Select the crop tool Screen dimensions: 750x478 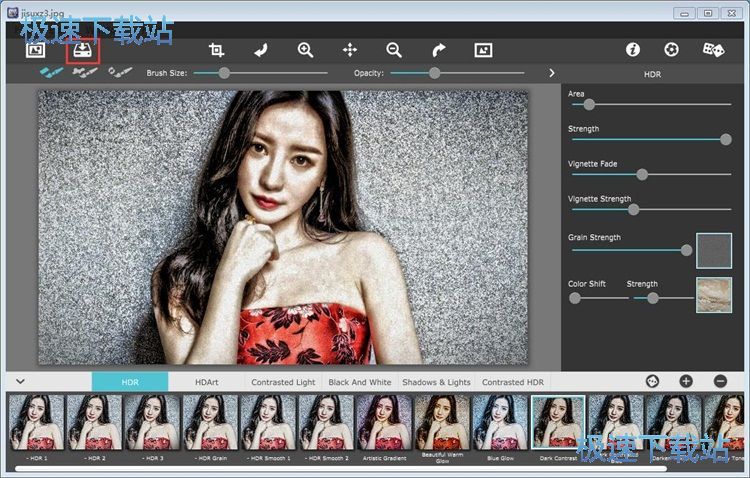[x=216, y=50]
